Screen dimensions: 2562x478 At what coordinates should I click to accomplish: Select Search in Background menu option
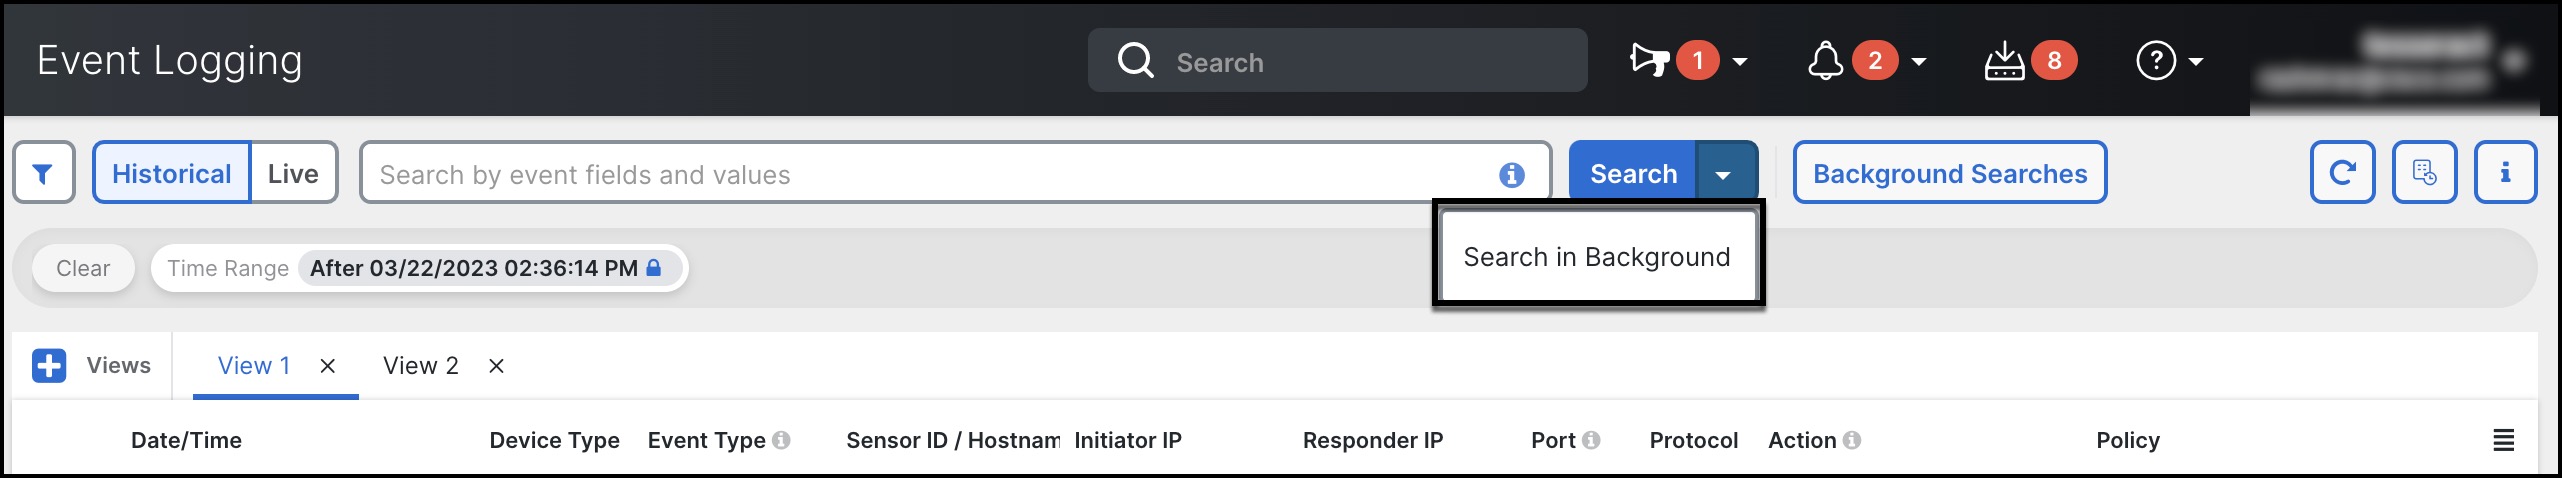click(x=1596, y=257)
